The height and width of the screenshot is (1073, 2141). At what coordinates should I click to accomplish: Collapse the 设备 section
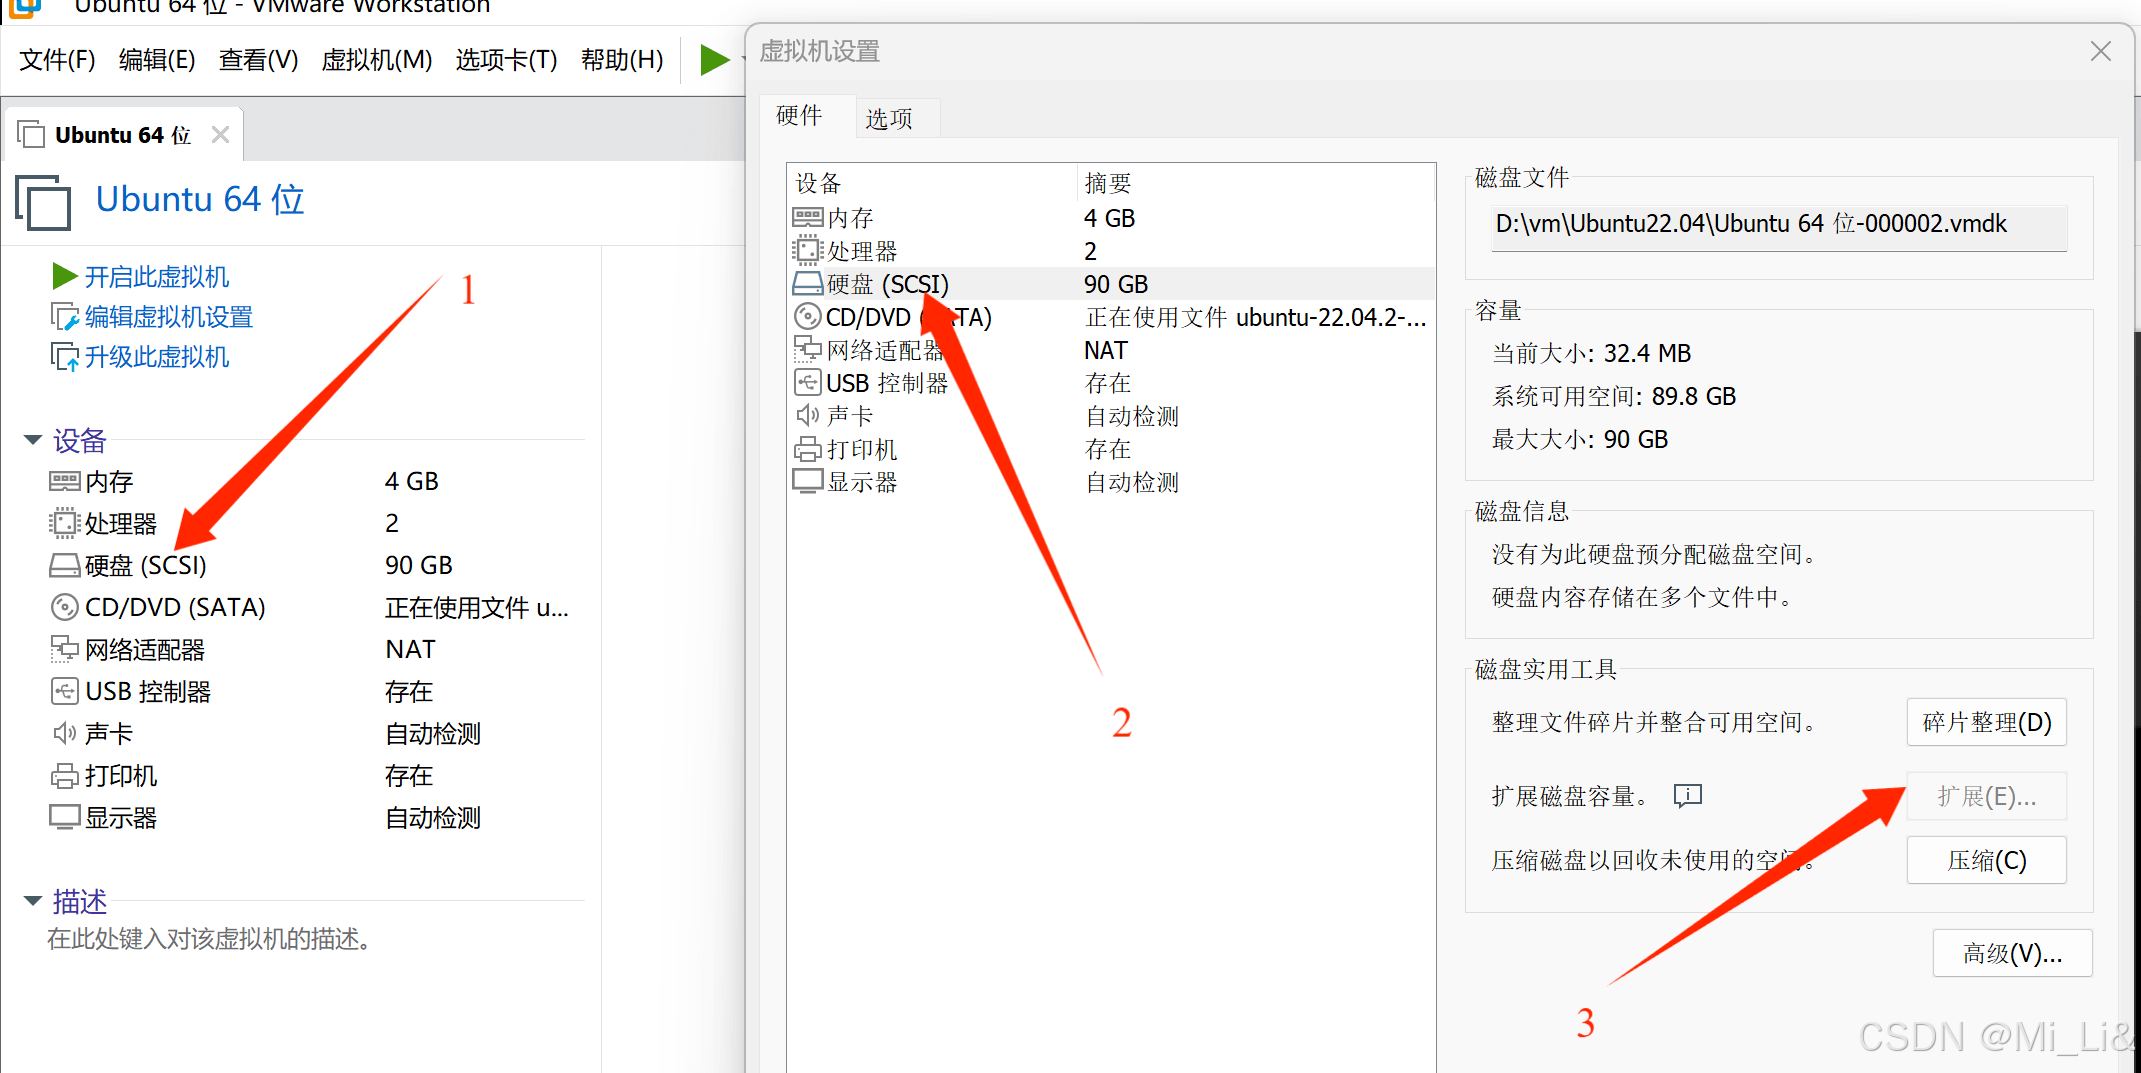pos(32,440)
